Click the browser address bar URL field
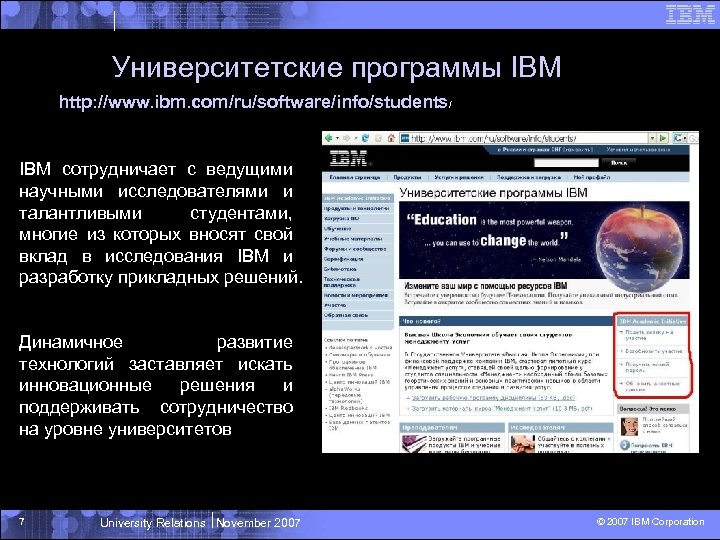The image size is (720, 540). (x=528, y=138)
